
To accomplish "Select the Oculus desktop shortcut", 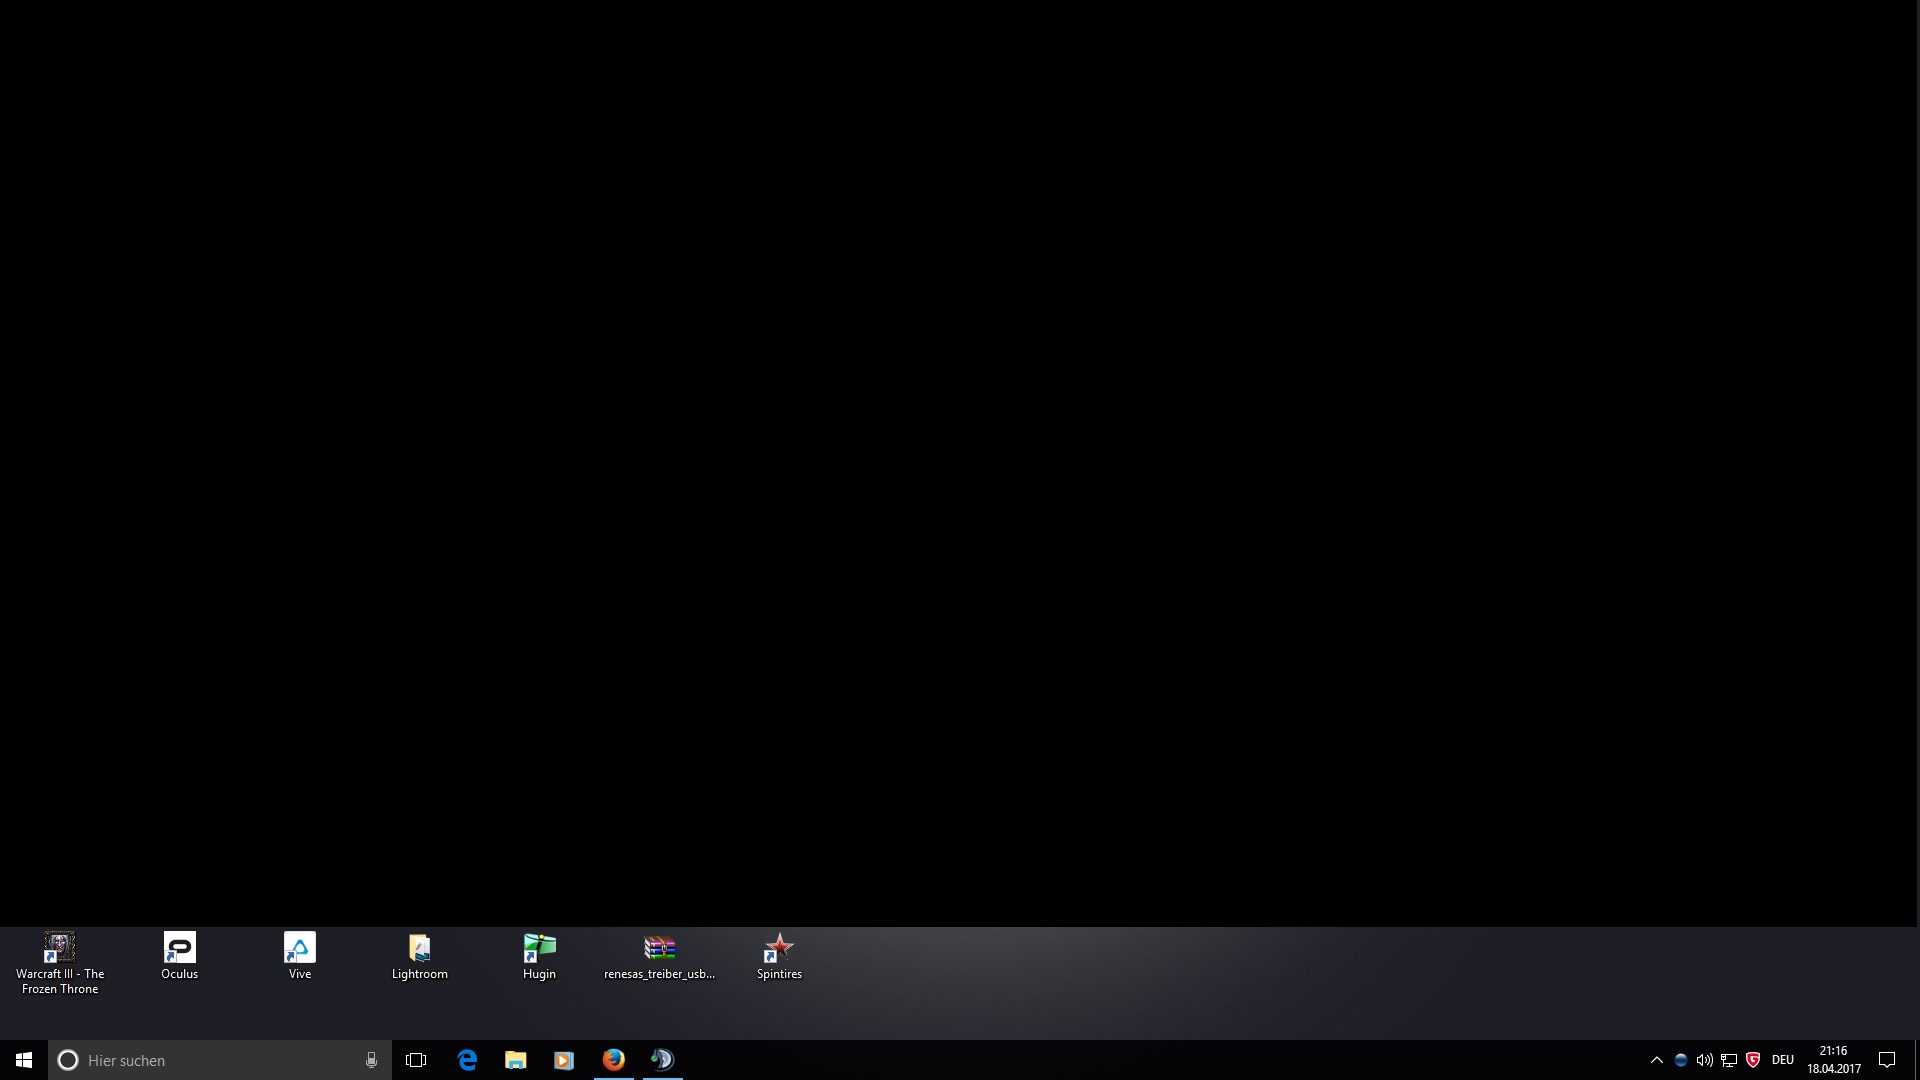I will (x=180, y=948).
